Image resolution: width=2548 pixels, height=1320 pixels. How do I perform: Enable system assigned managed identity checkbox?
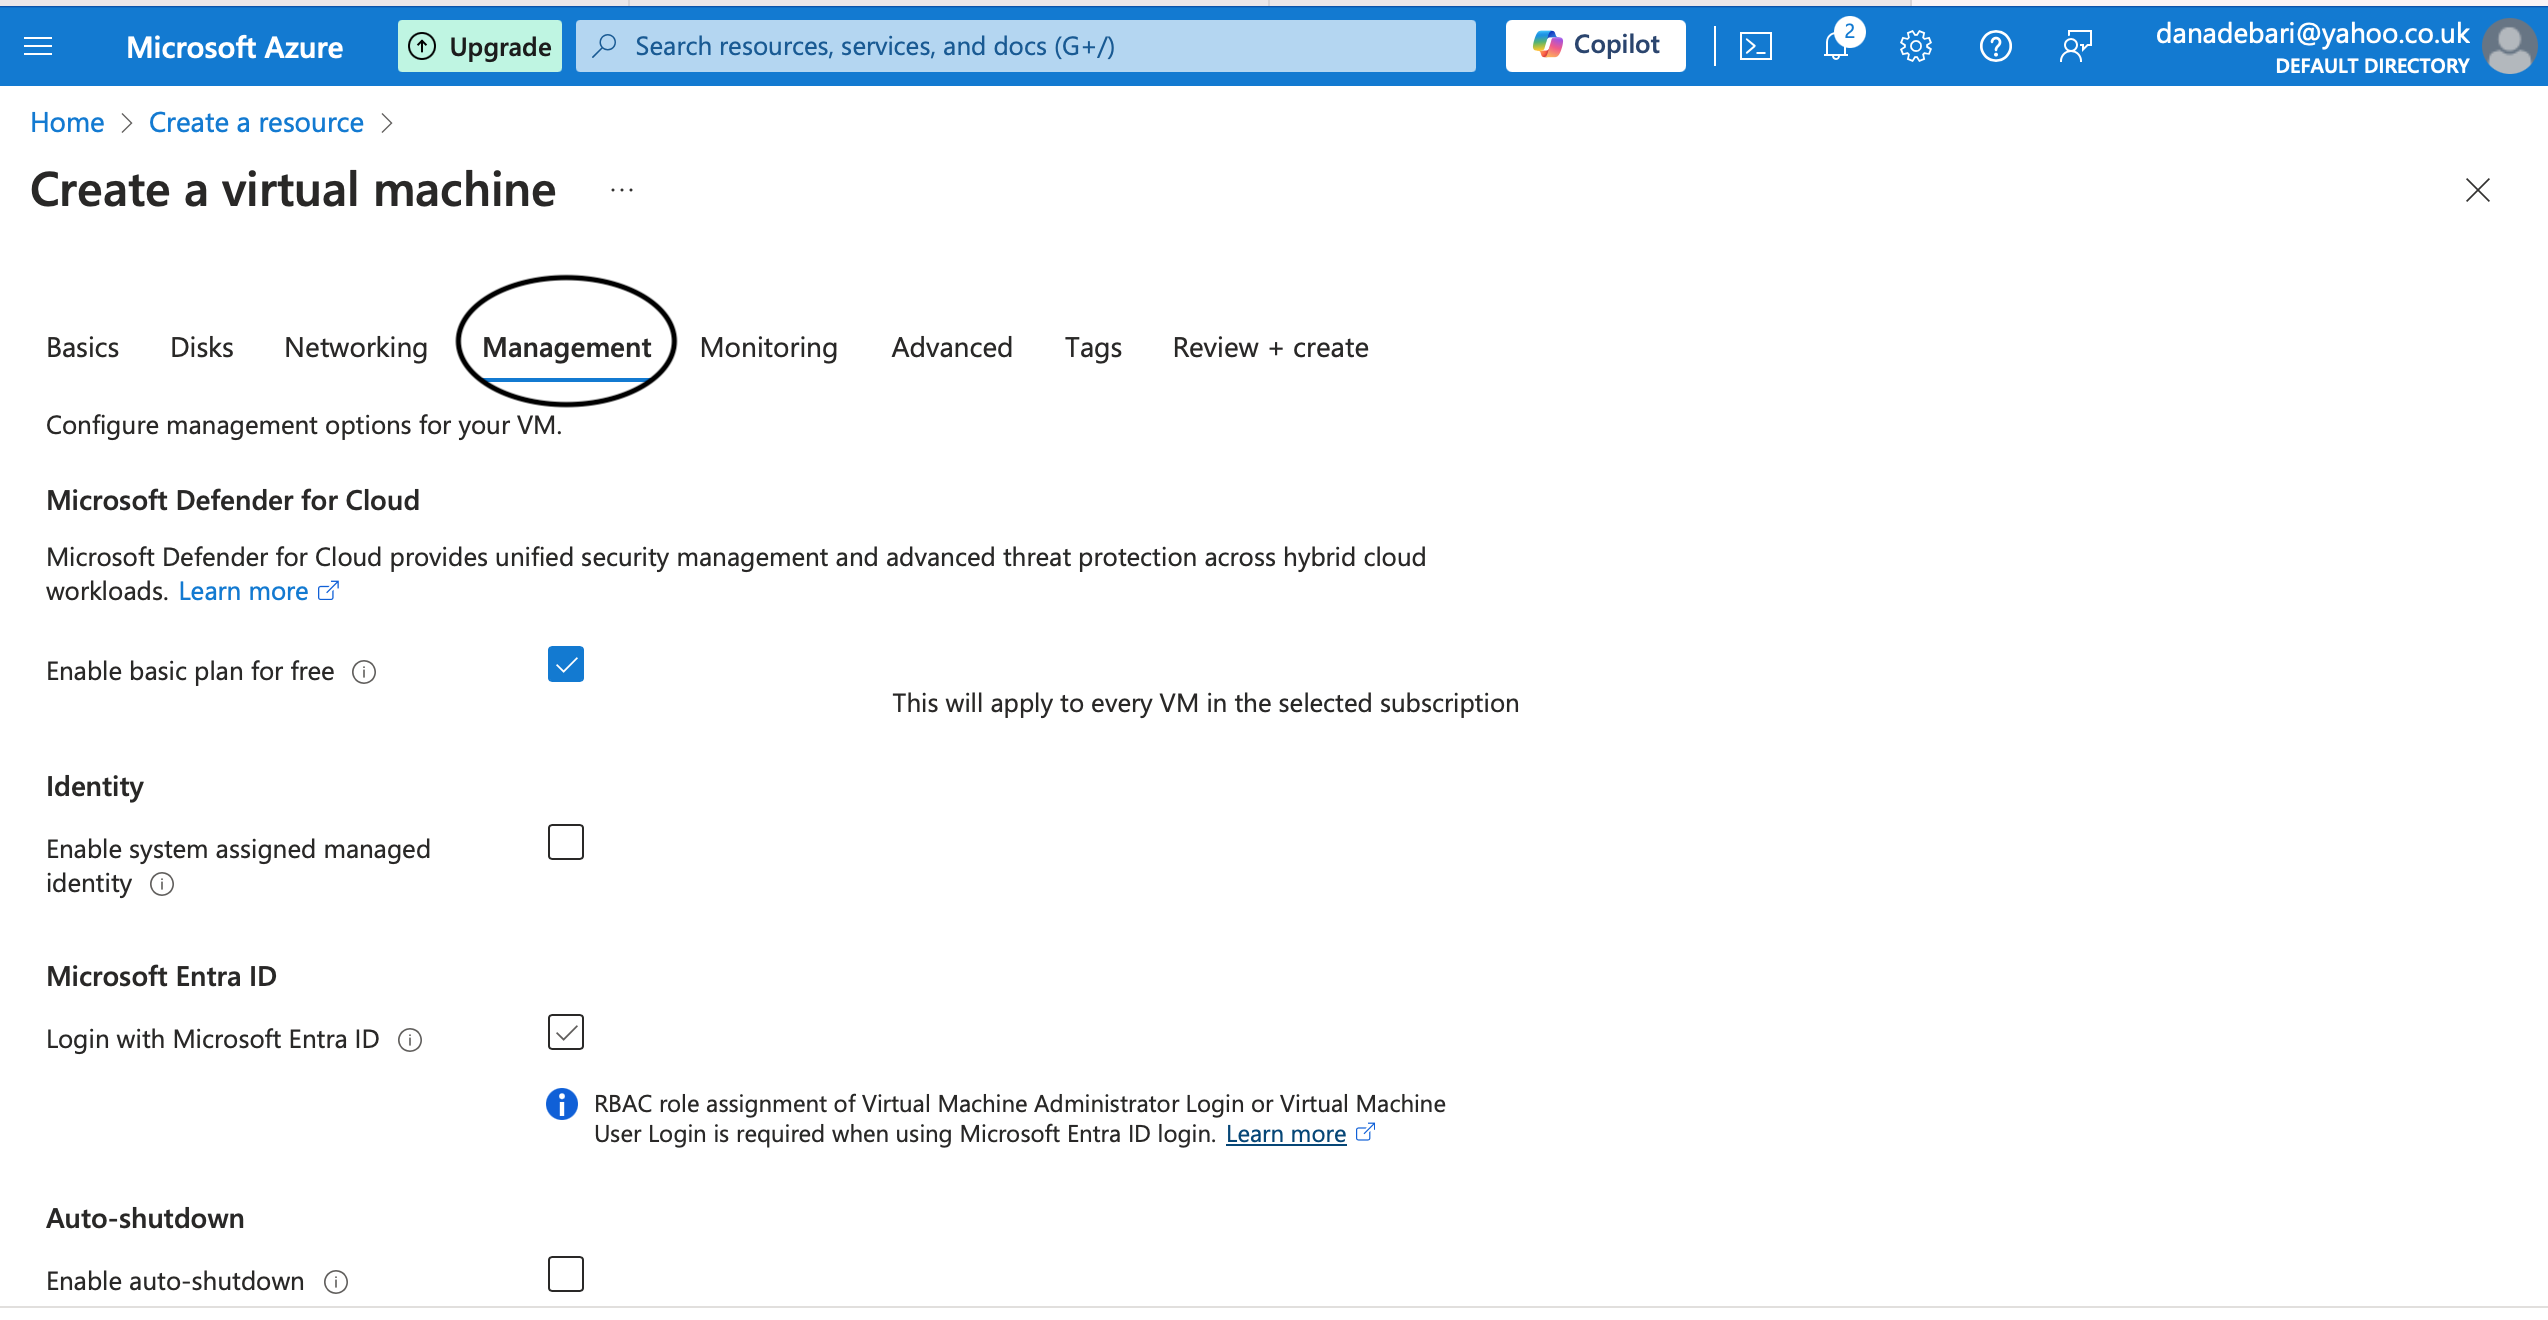[566, 842]
